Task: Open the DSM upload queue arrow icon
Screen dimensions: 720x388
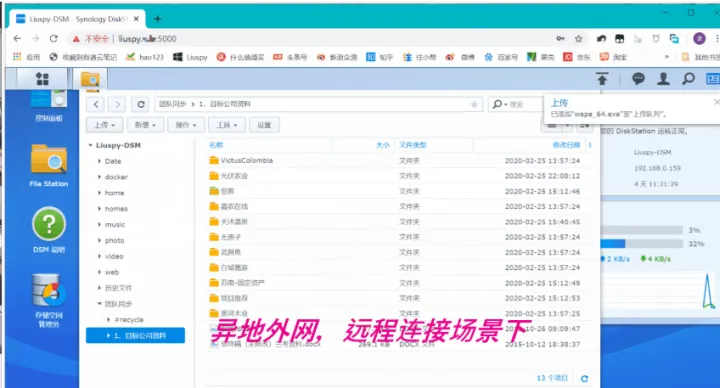Action: tap(602, 79)
